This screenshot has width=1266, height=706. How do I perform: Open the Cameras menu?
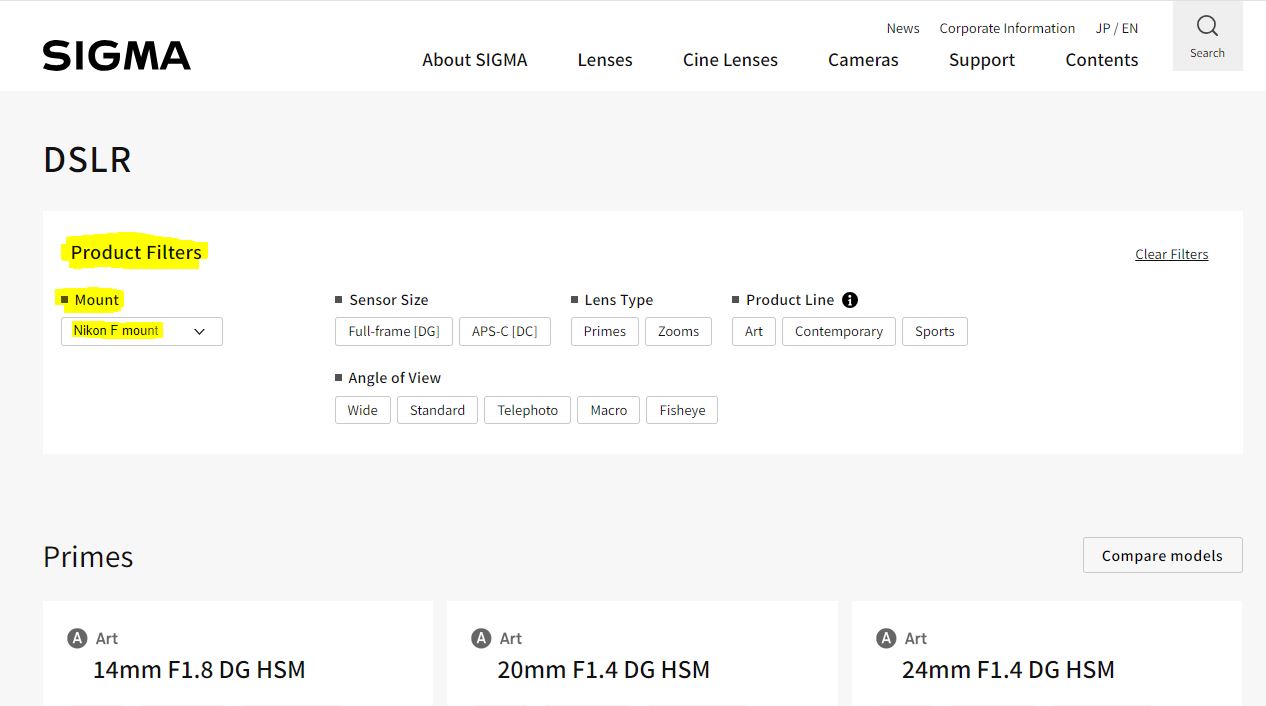pos(863,60)
